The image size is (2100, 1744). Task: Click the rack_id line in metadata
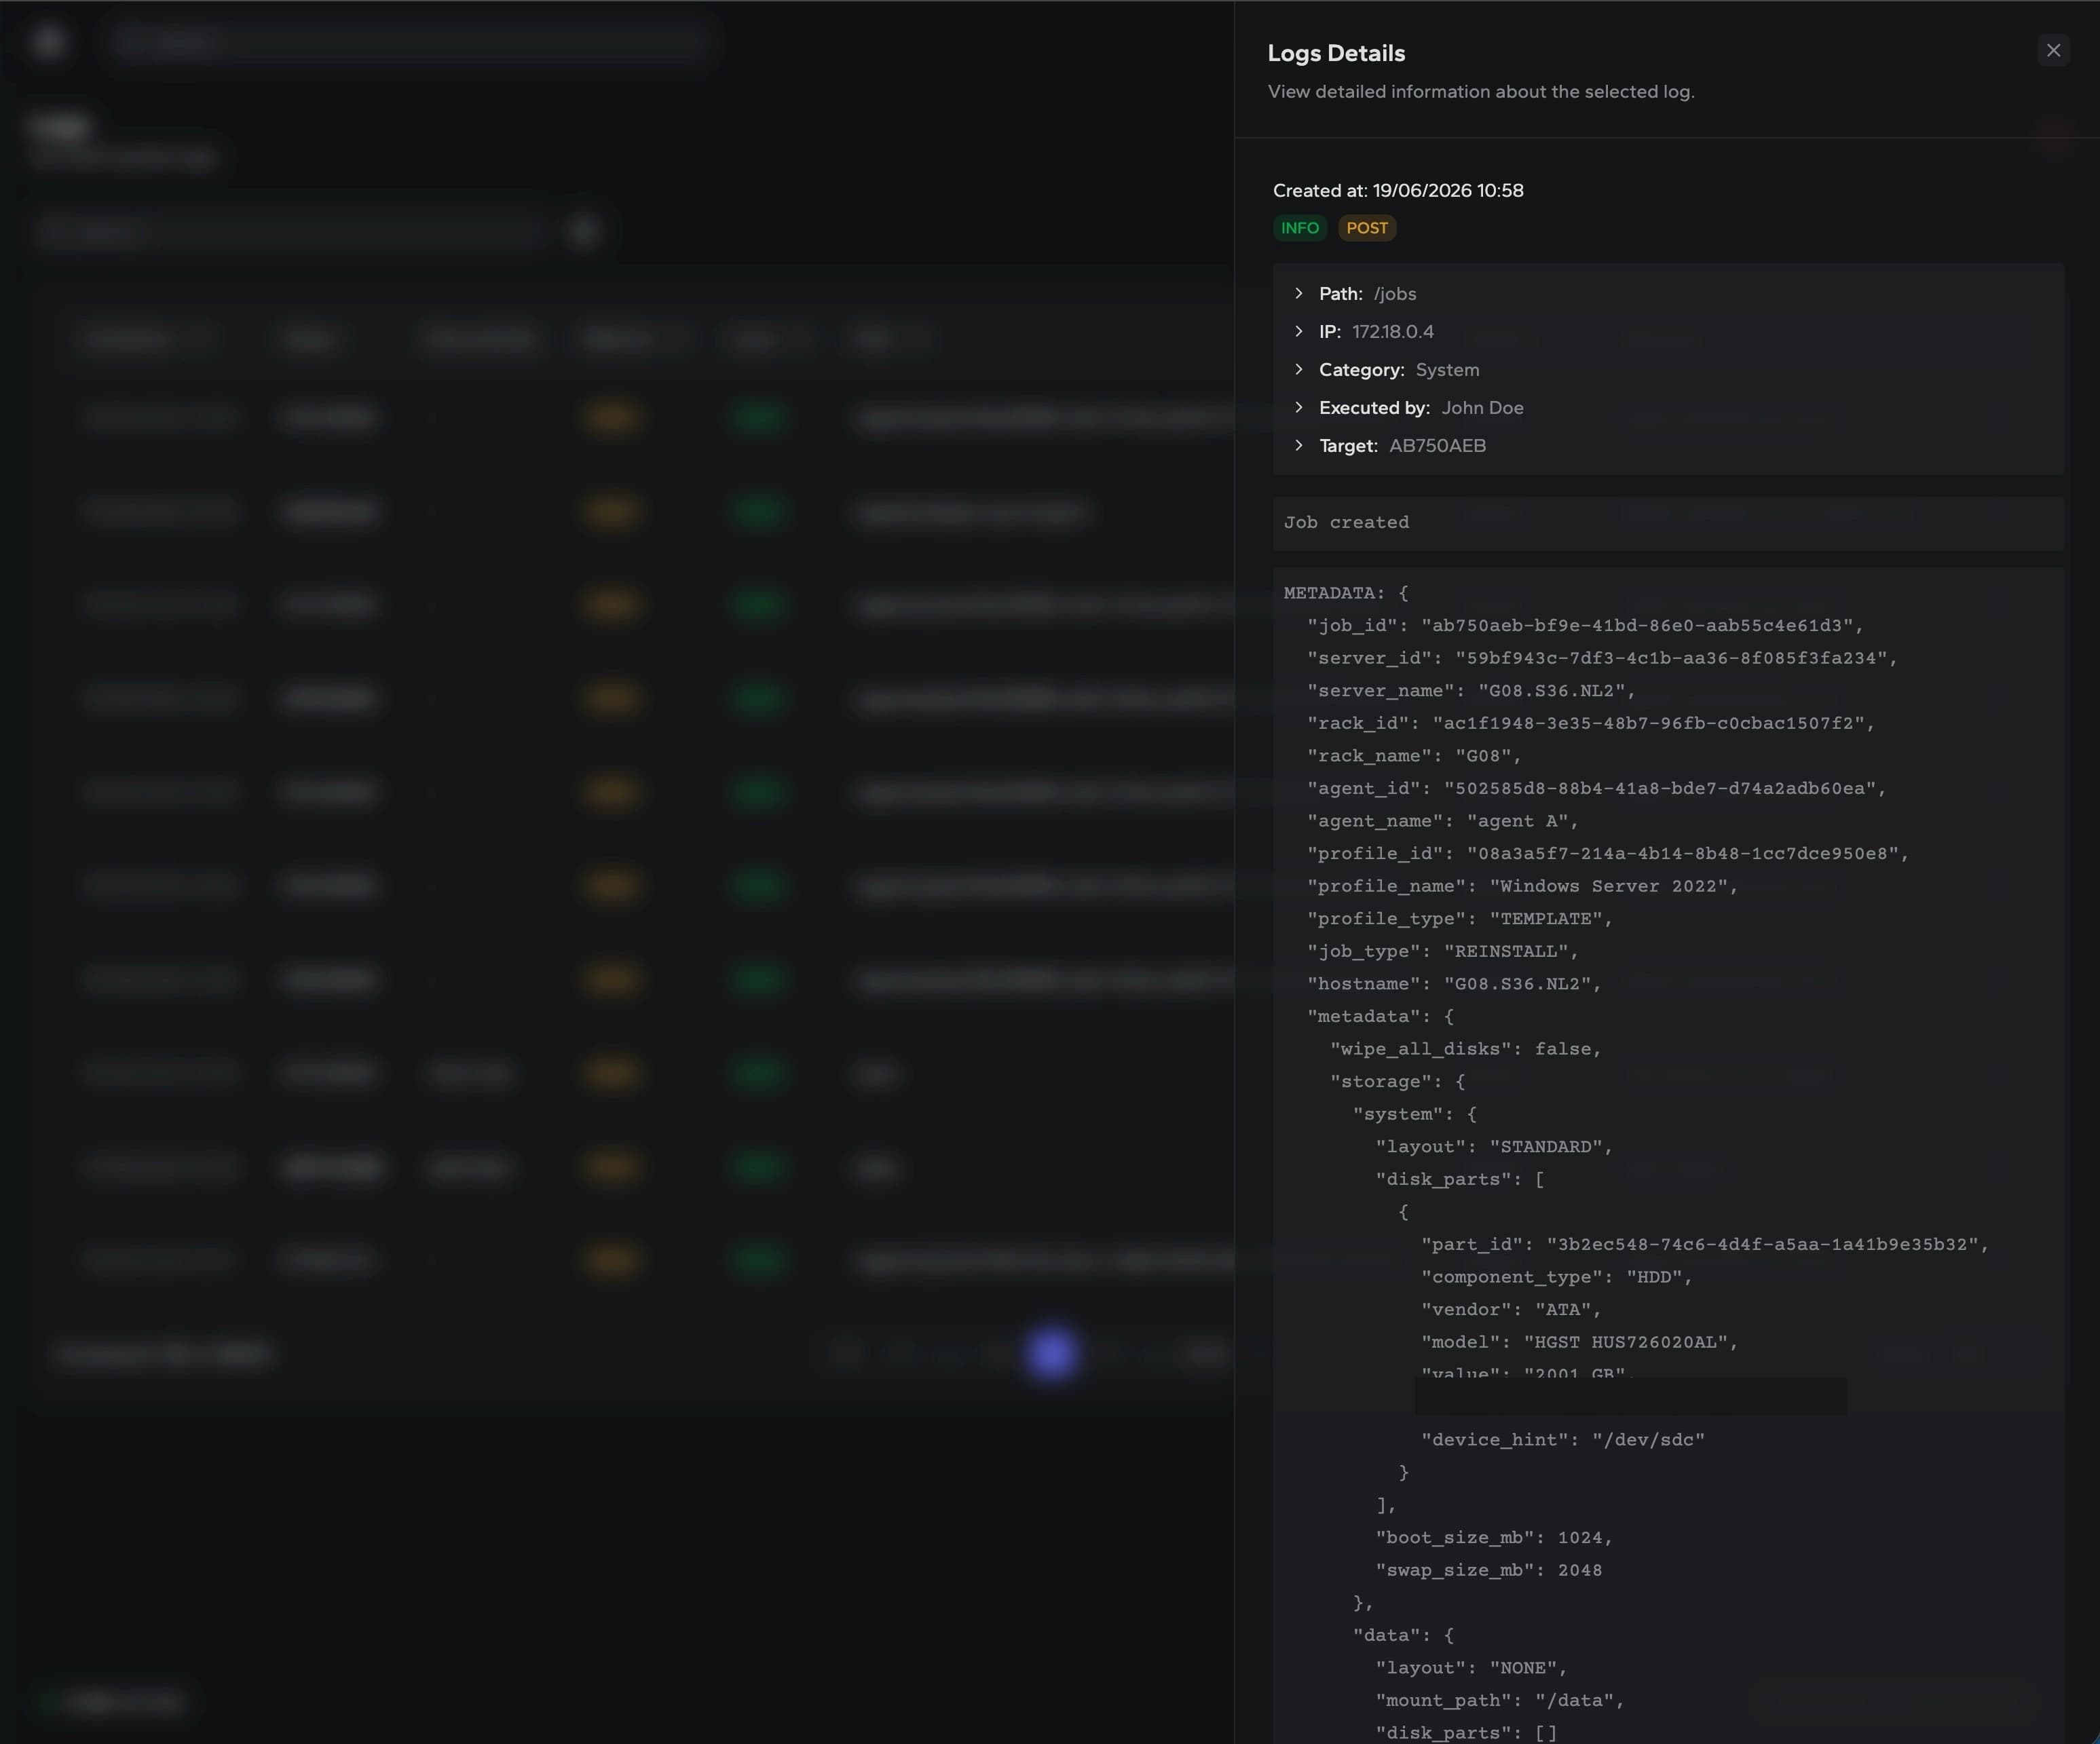point(1591,723)
